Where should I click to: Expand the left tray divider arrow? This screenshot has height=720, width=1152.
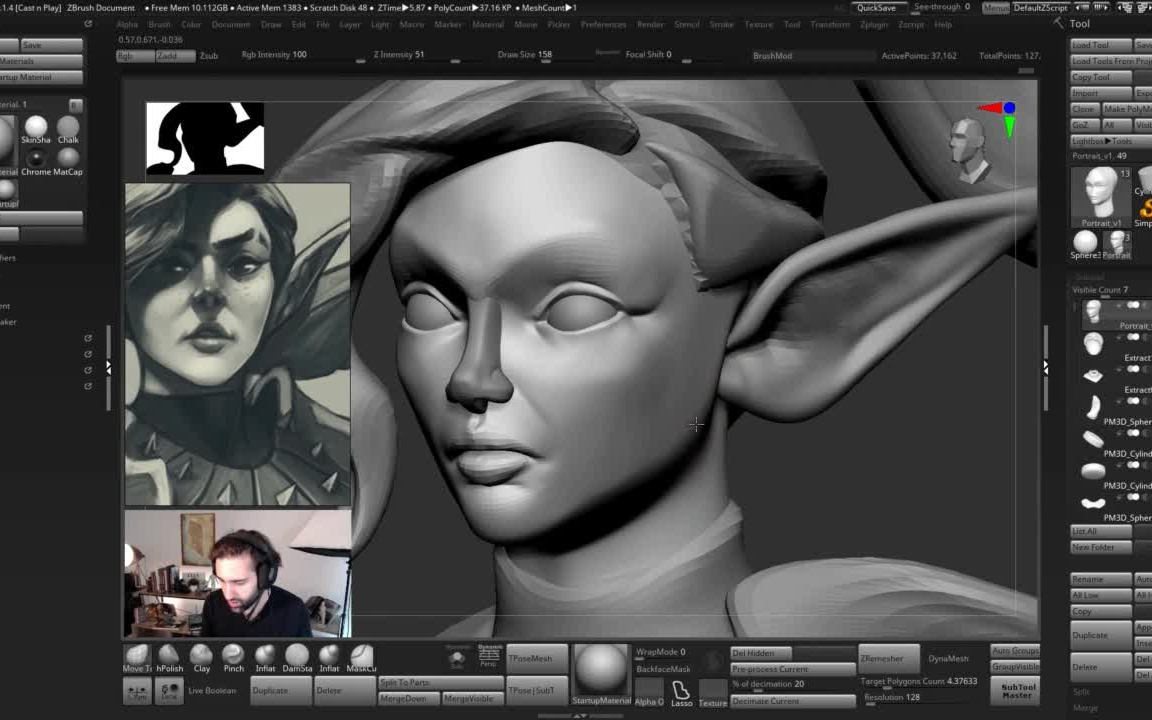pyautogui.click(x=109, y=367)
